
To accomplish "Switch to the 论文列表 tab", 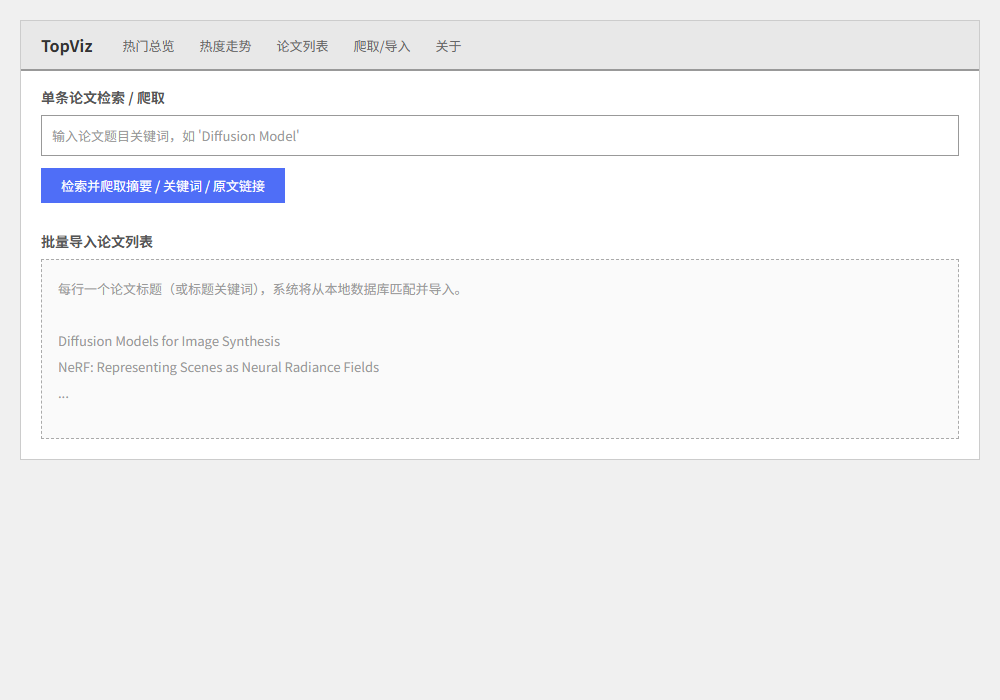I will pyautogui.click(x=302, y=46).
